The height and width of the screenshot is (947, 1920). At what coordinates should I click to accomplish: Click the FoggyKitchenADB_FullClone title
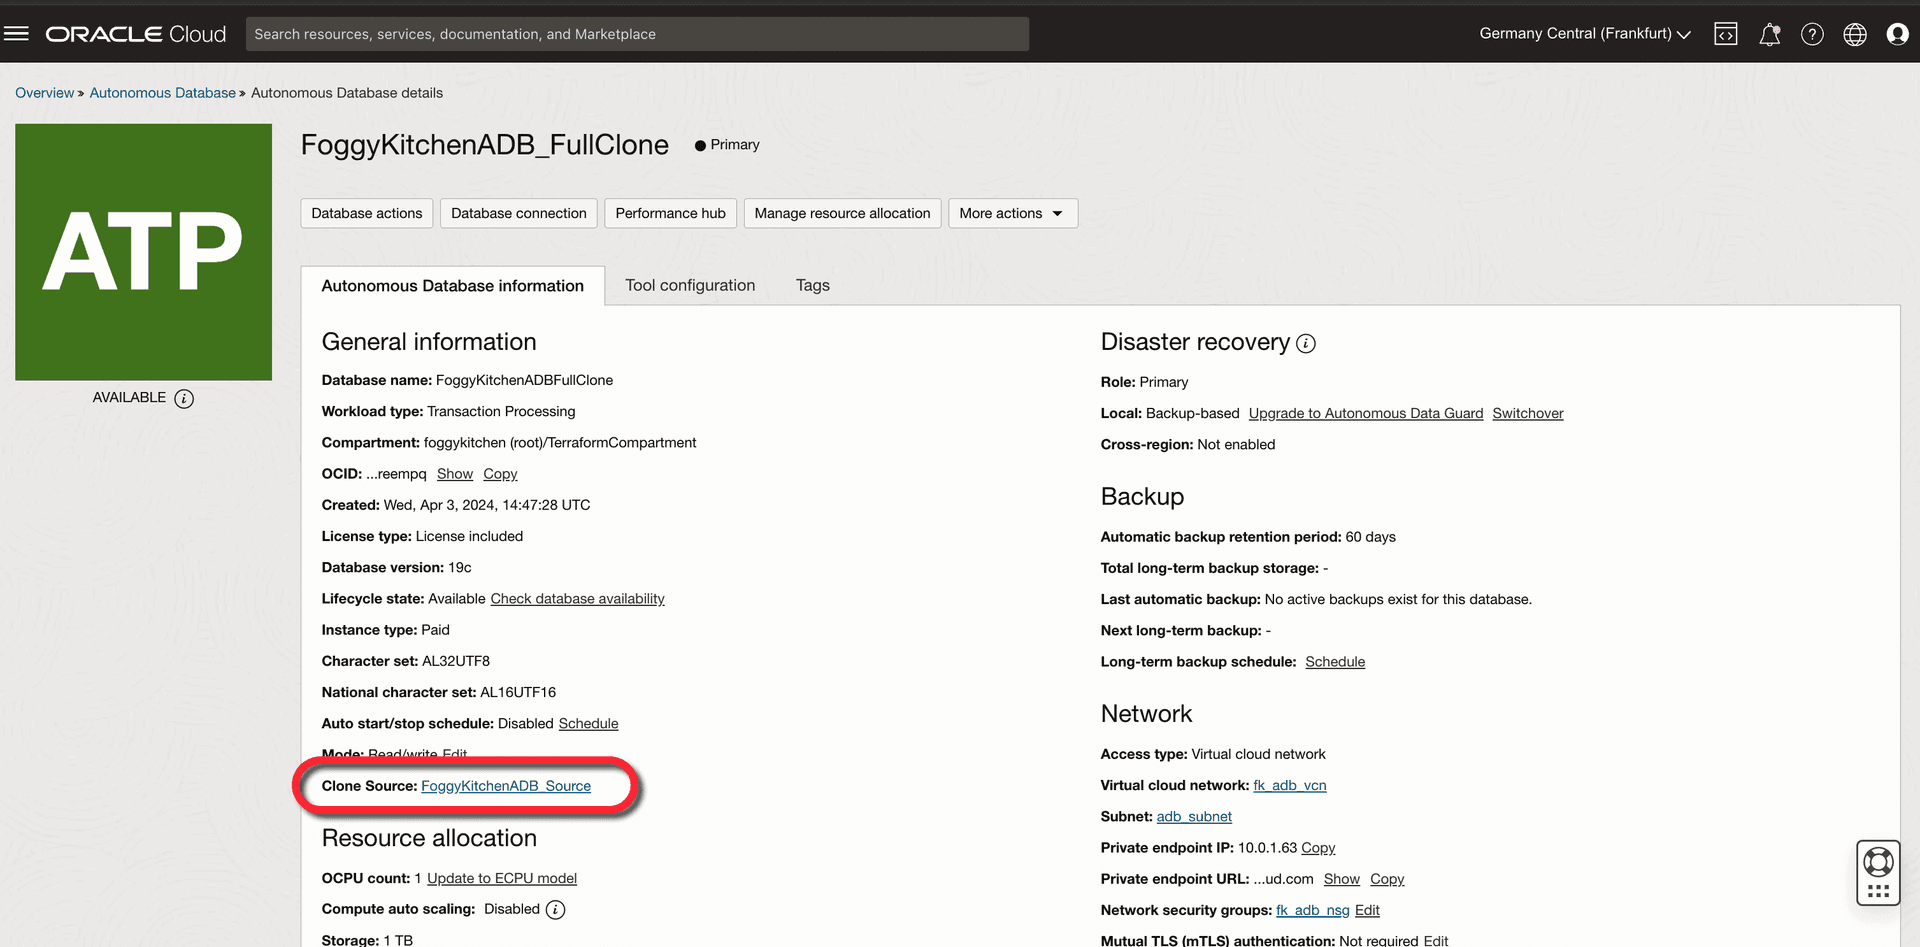(x=485, y=145)
